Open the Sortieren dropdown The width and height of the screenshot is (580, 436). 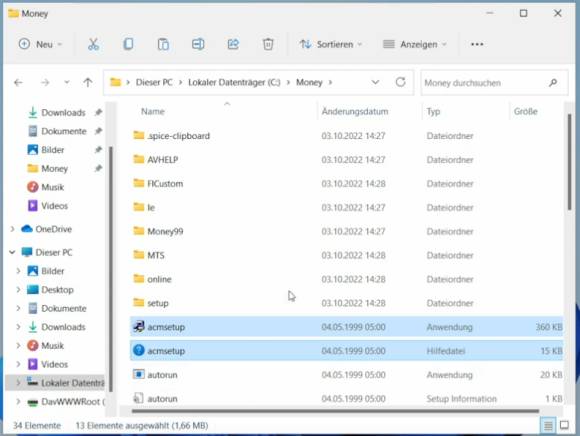[330, 44]
